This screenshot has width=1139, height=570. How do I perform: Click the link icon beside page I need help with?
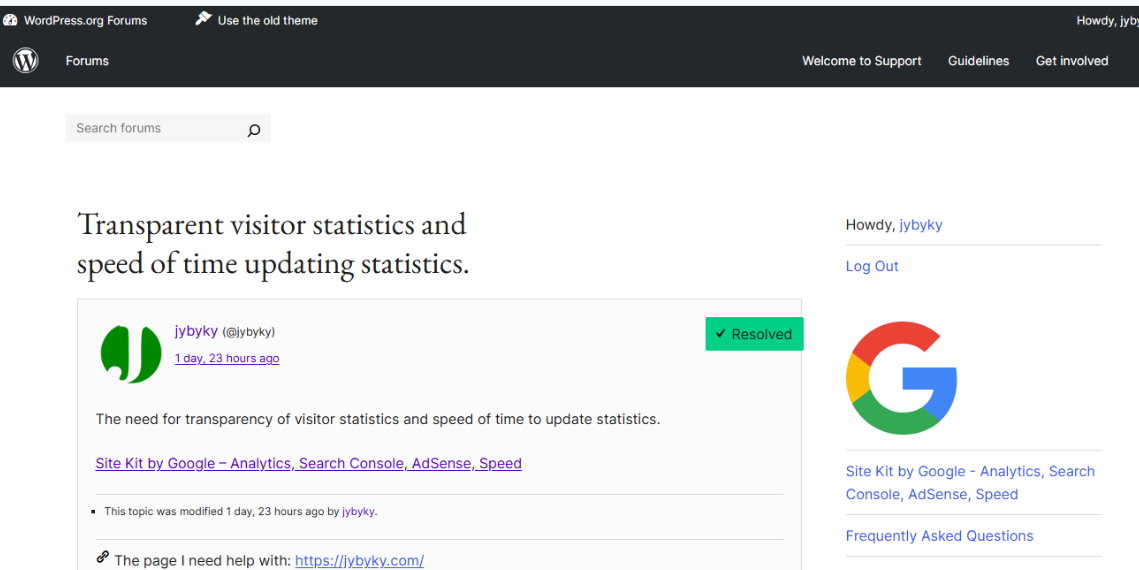click(102, 558)
